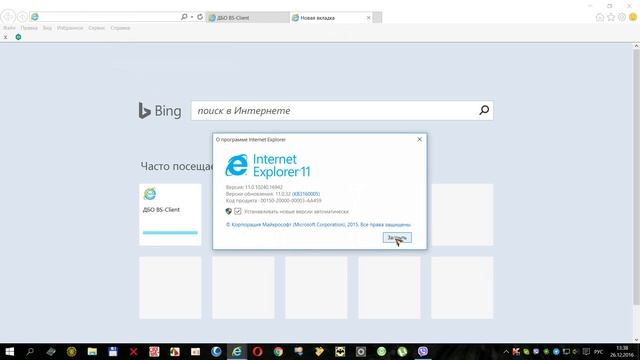Open the Windows Start menu

(x=9, y=351)
